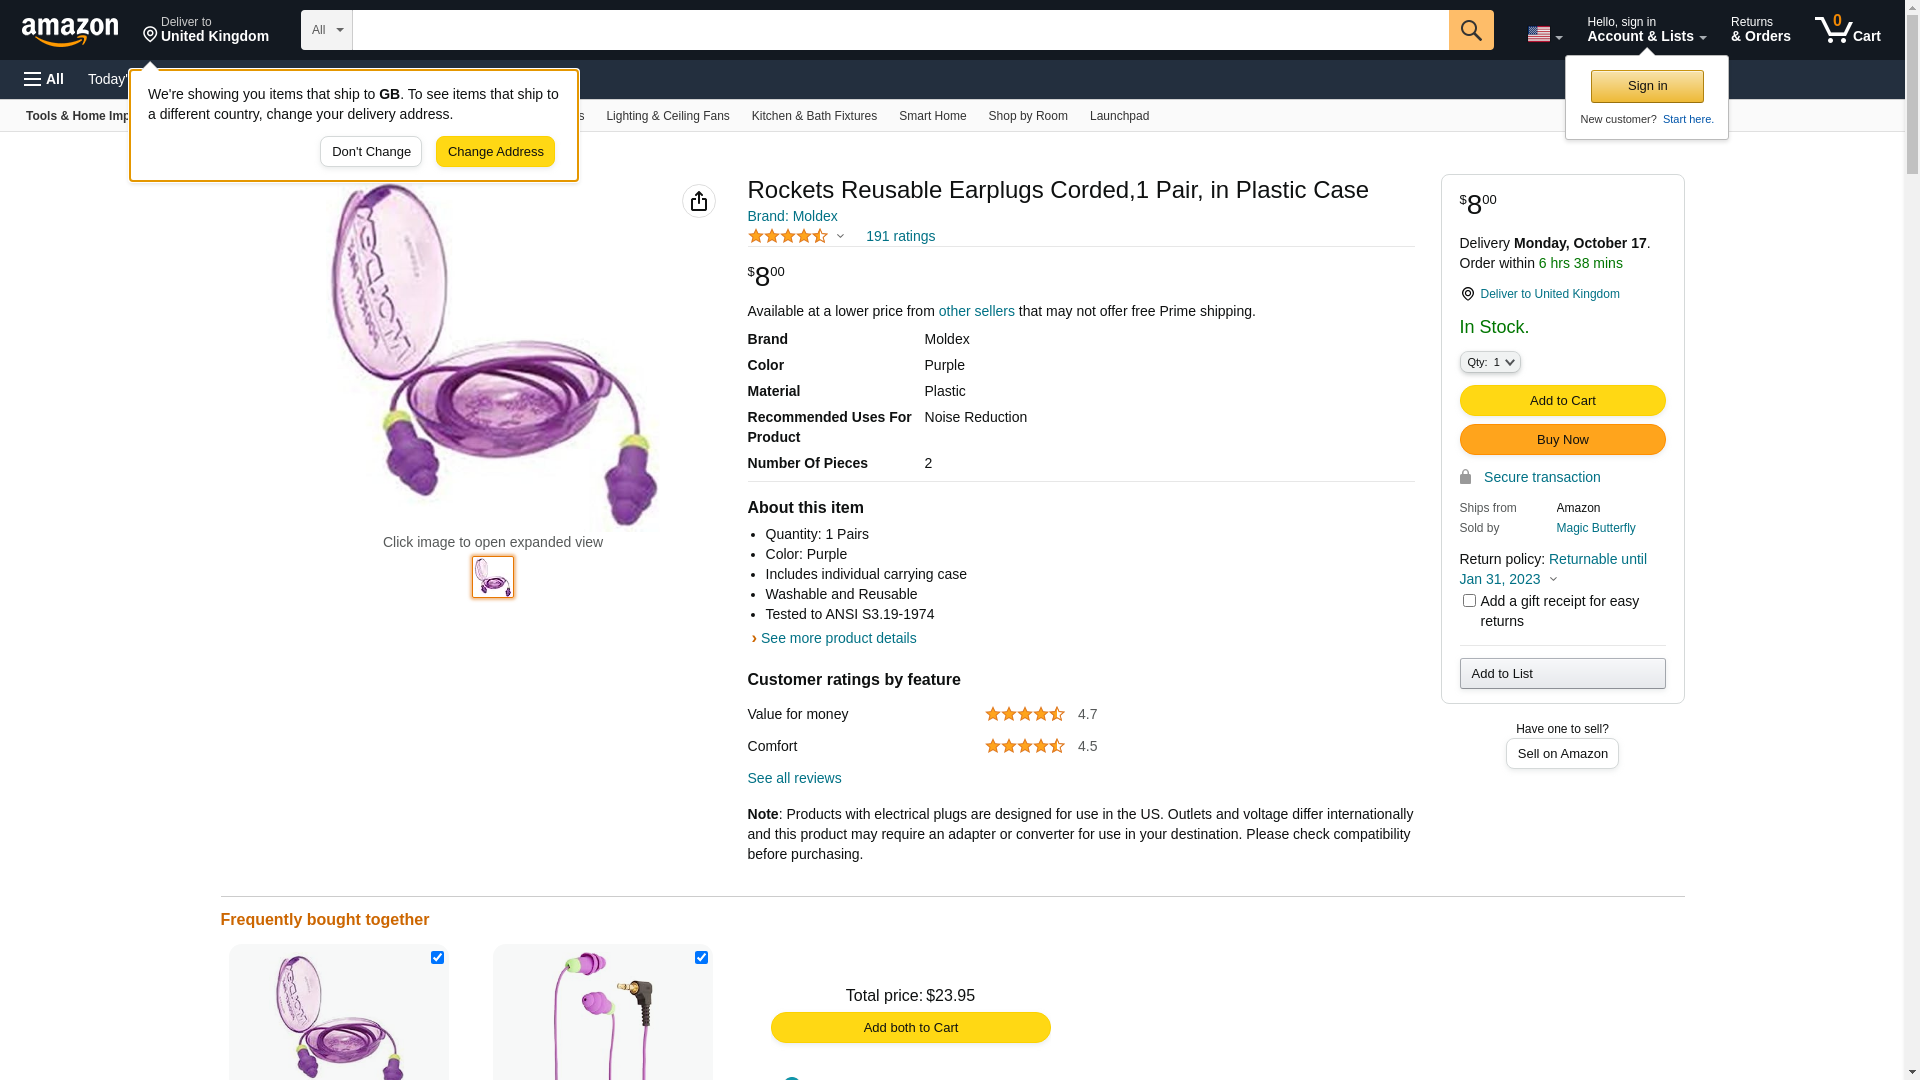The image size is (1920, 1080).
Task: Open the search category All dropdown
Action: pyautogui.click(x=327, y=30)
